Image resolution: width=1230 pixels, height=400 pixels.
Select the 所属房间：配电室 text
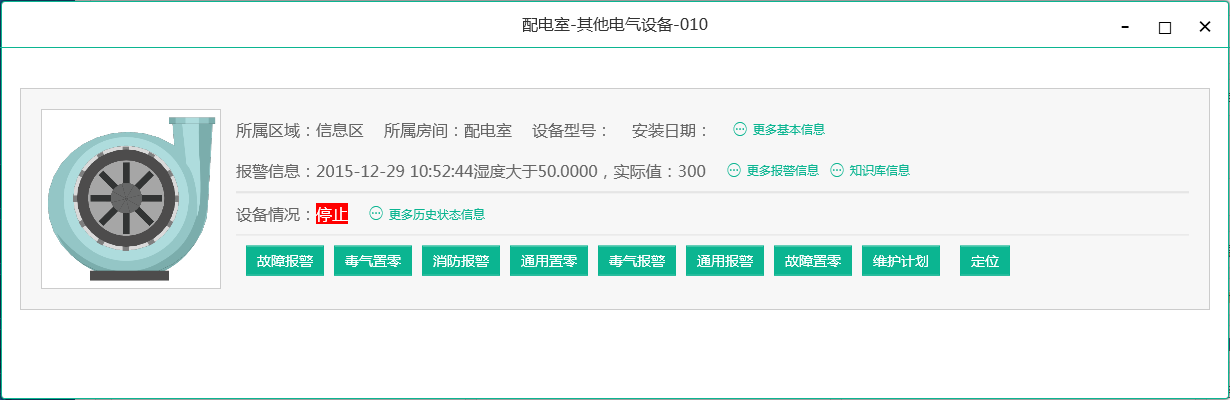point(448,130)
